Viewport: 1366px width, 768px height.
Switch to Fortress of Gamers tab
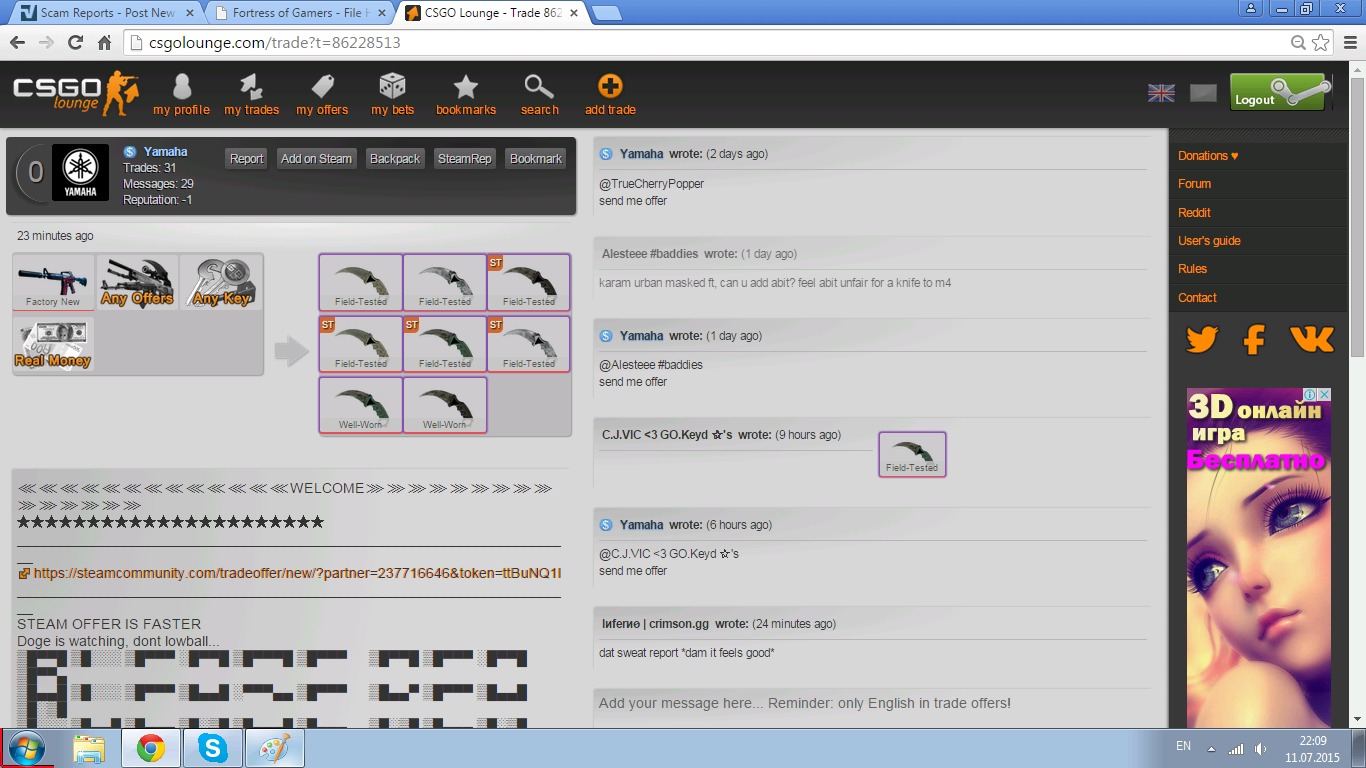pos(299,13)
